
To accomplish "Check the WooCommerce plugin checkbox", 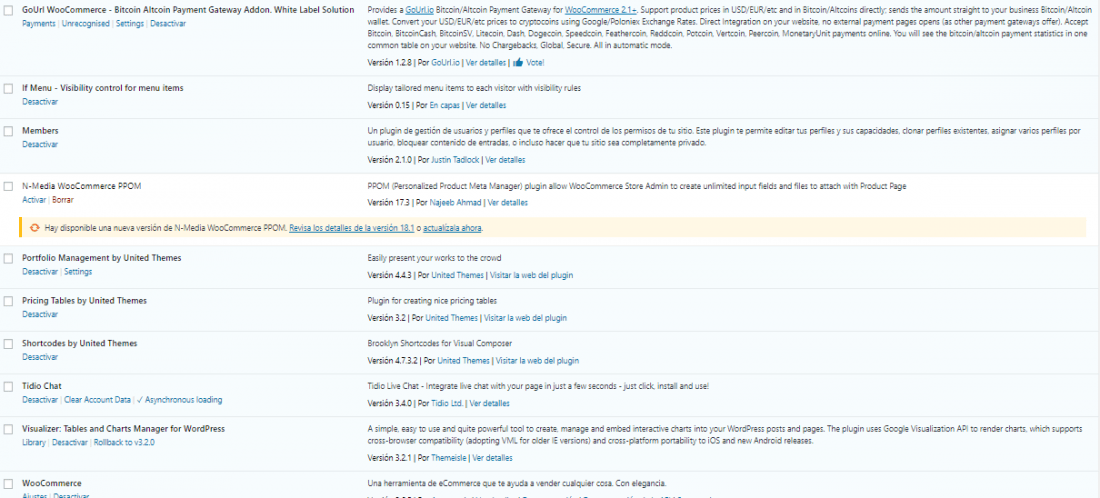I will point(8,484).
